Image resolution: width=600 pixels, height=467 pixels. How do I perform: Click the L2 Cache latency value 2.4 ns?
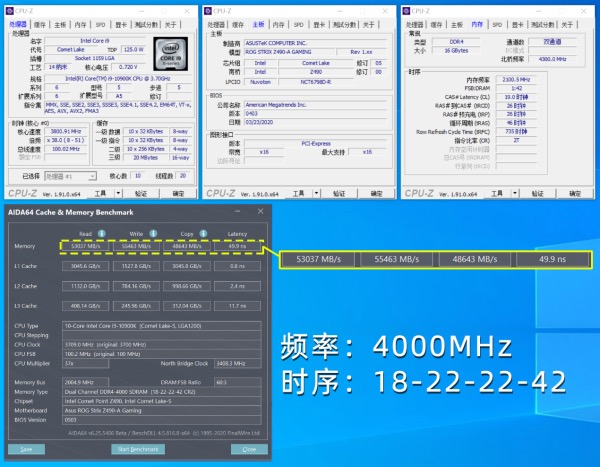coord(238,286)
